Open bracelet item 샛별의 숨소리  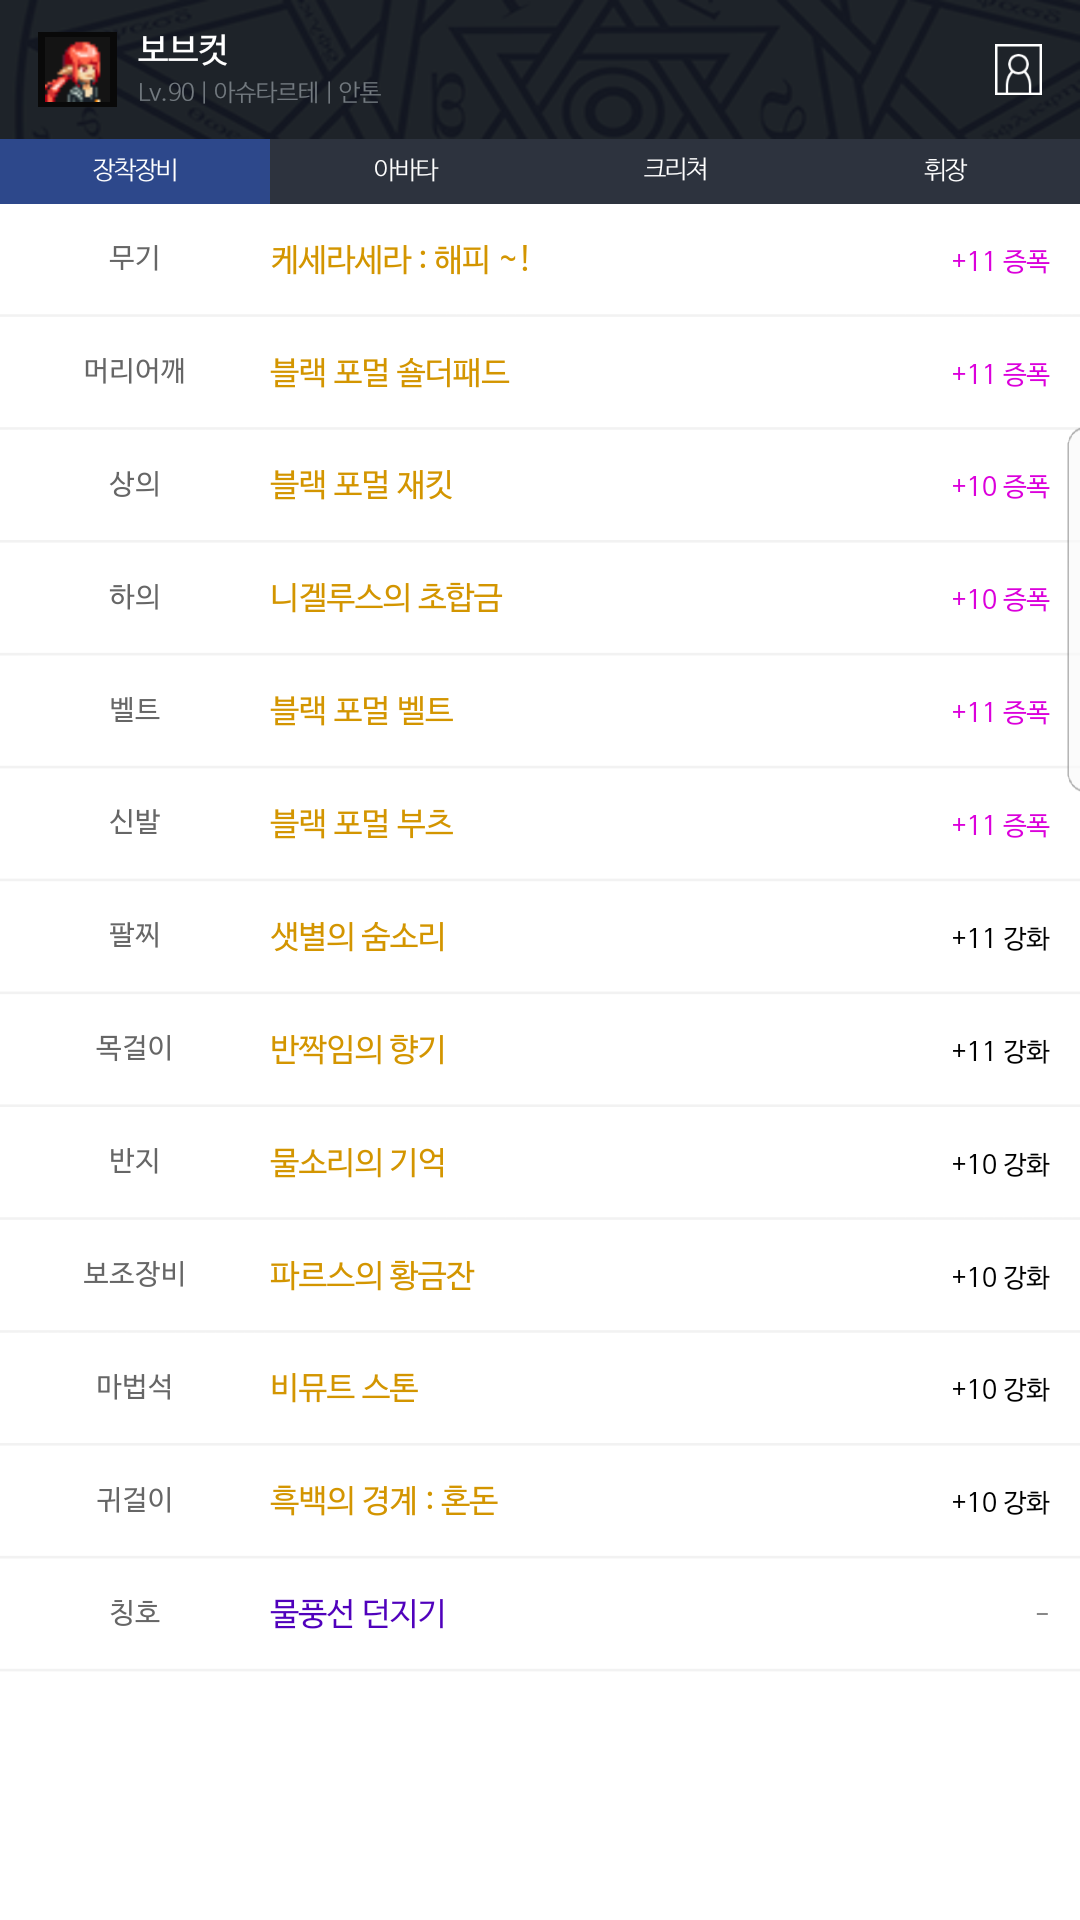click(x=357, y=937)
